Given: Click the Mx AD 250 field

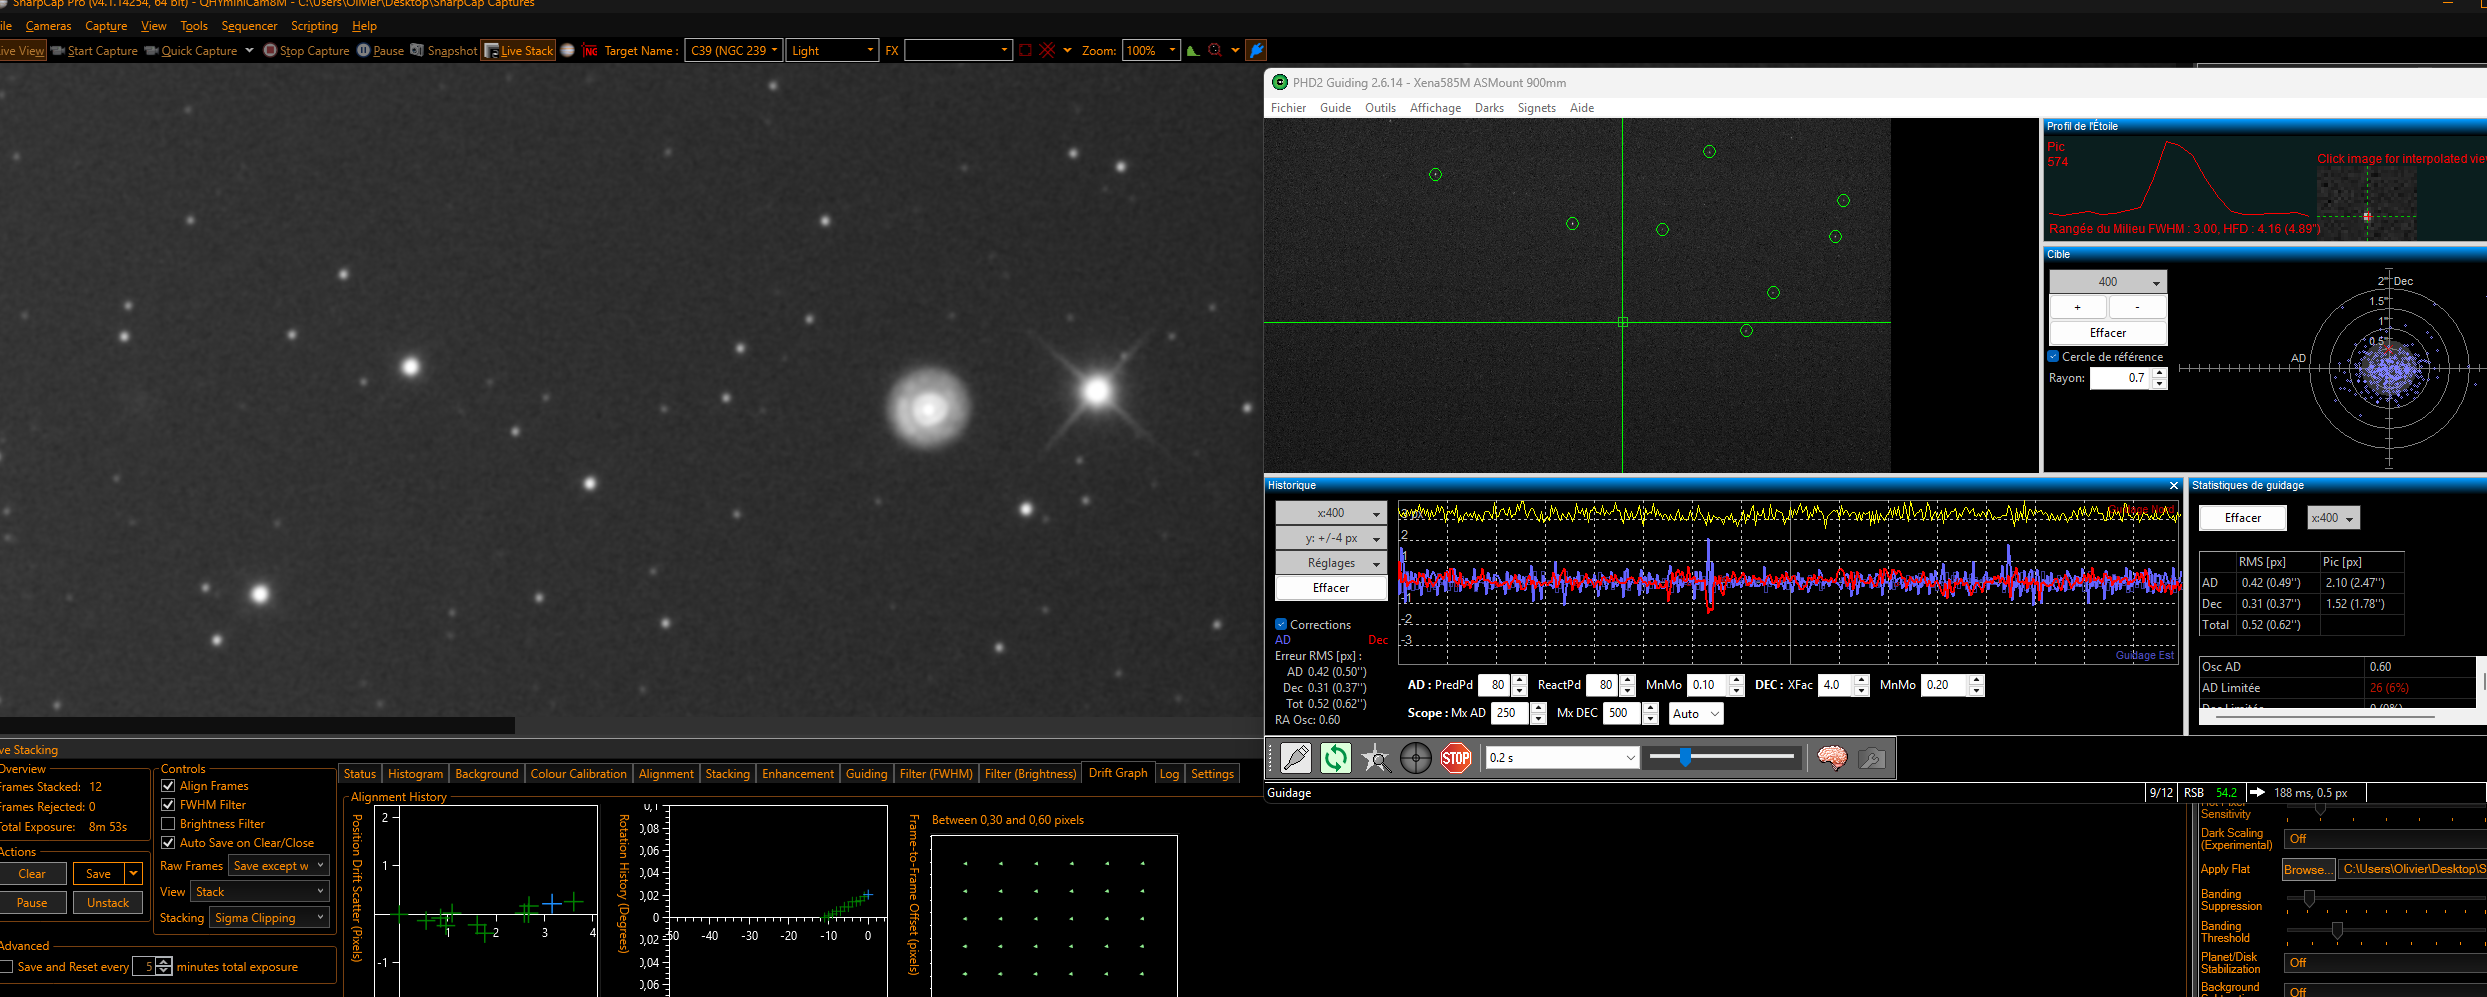Looking at the screenshot, I should coord(1510,713).
